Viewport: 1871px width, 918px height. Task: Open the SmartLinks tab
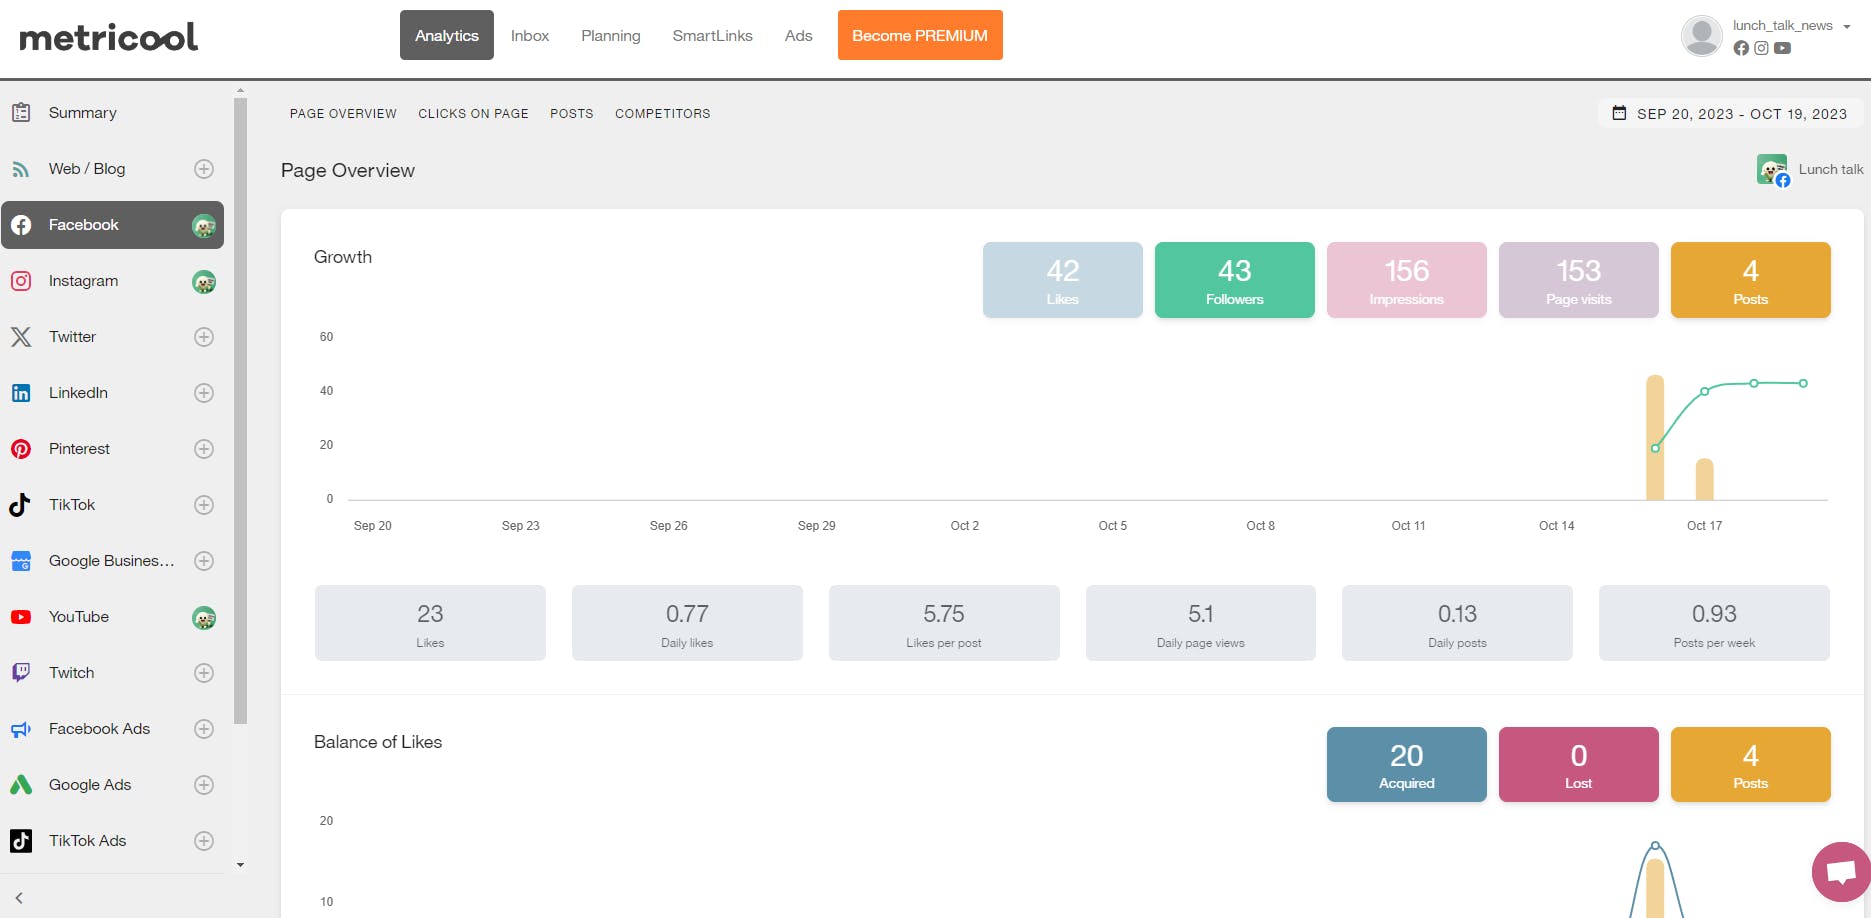713,35
